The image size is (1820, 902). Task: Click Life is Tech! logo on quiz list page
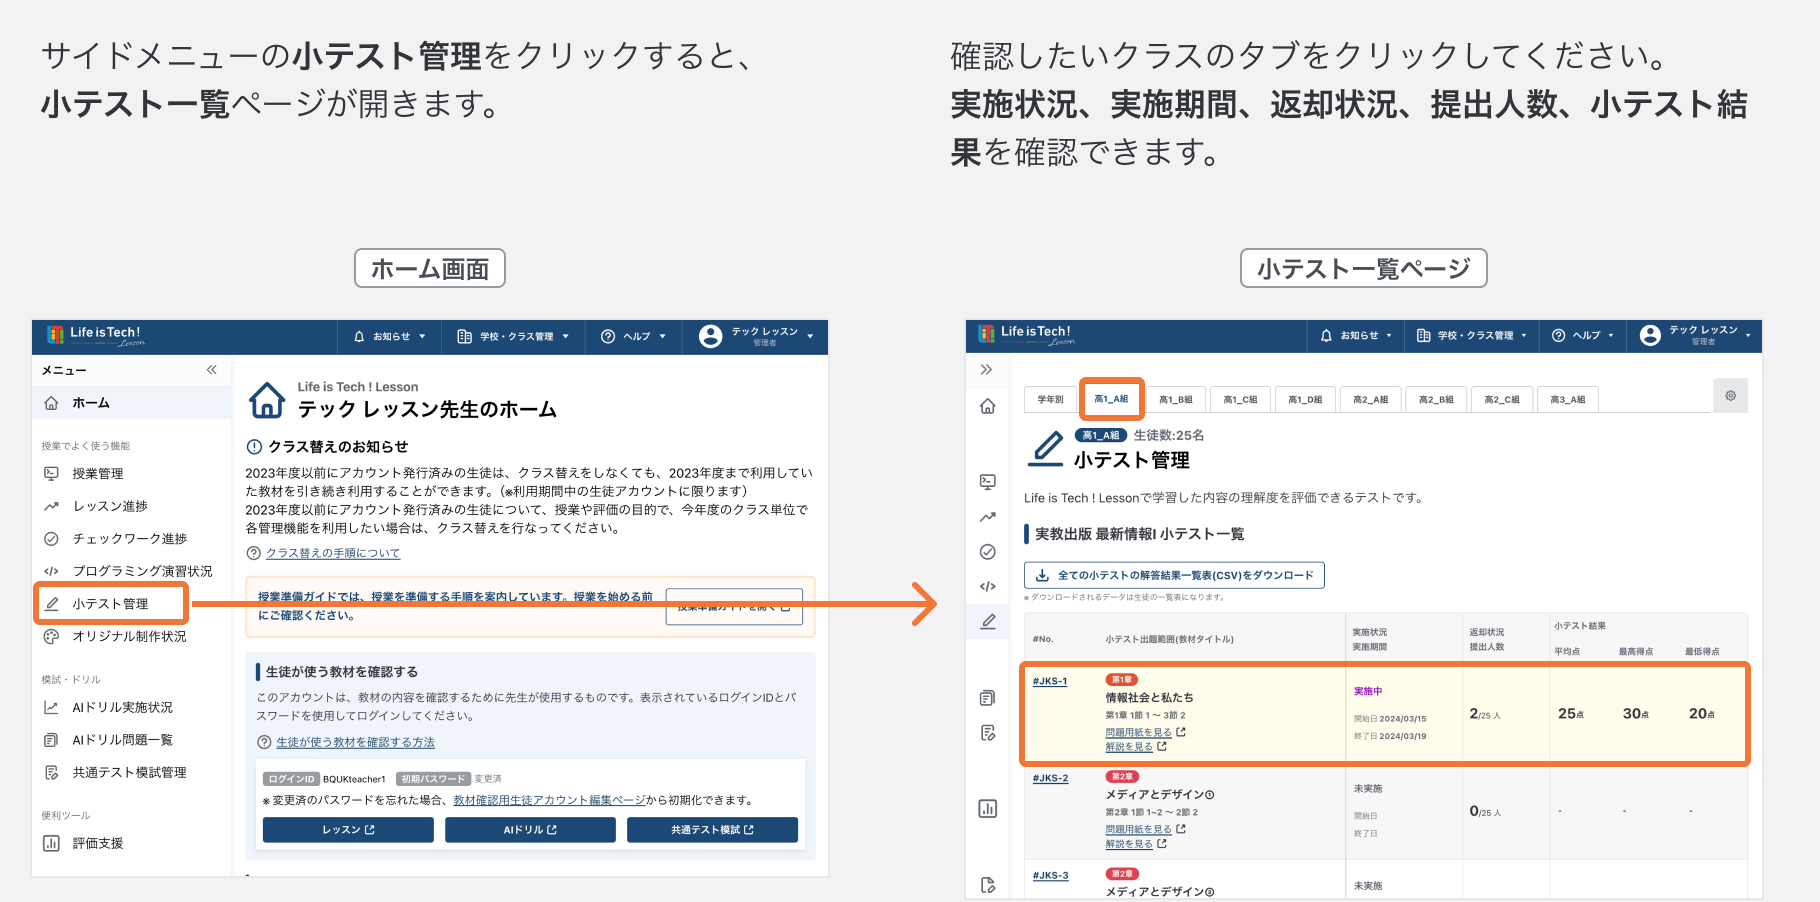1027,336
